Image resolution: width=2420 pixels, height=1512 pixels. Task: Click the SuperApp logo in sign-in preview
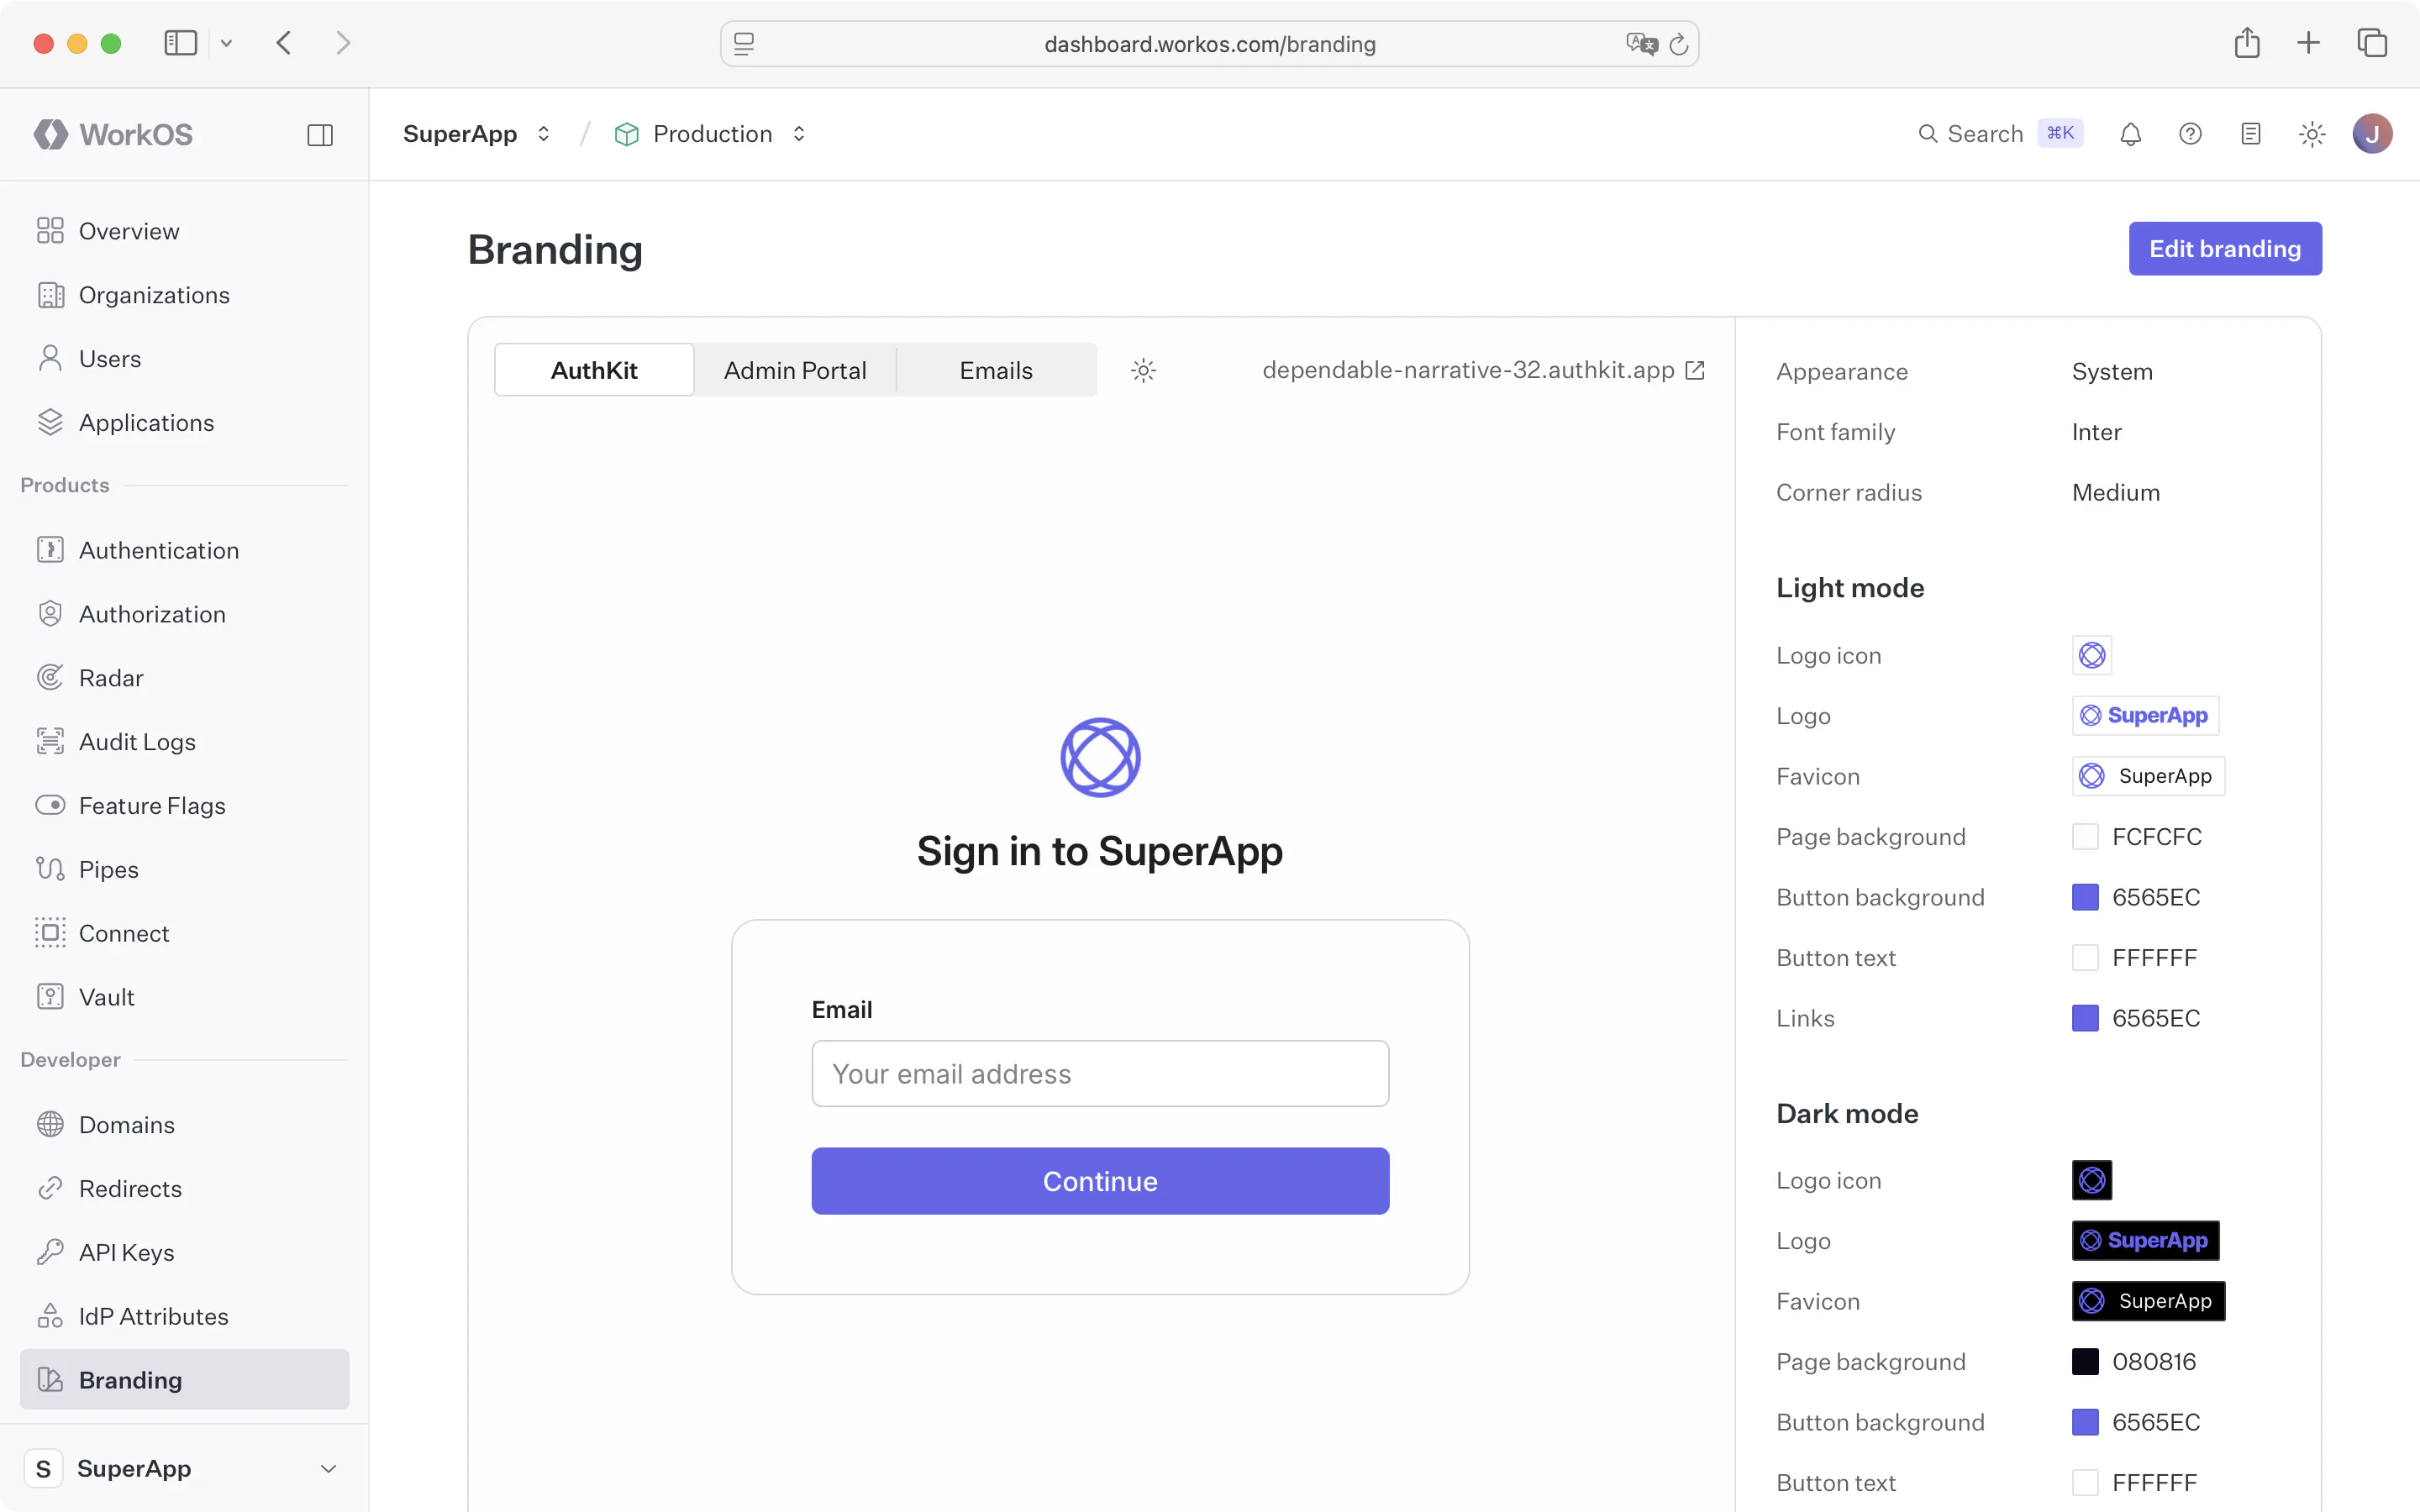[1100, 757]
